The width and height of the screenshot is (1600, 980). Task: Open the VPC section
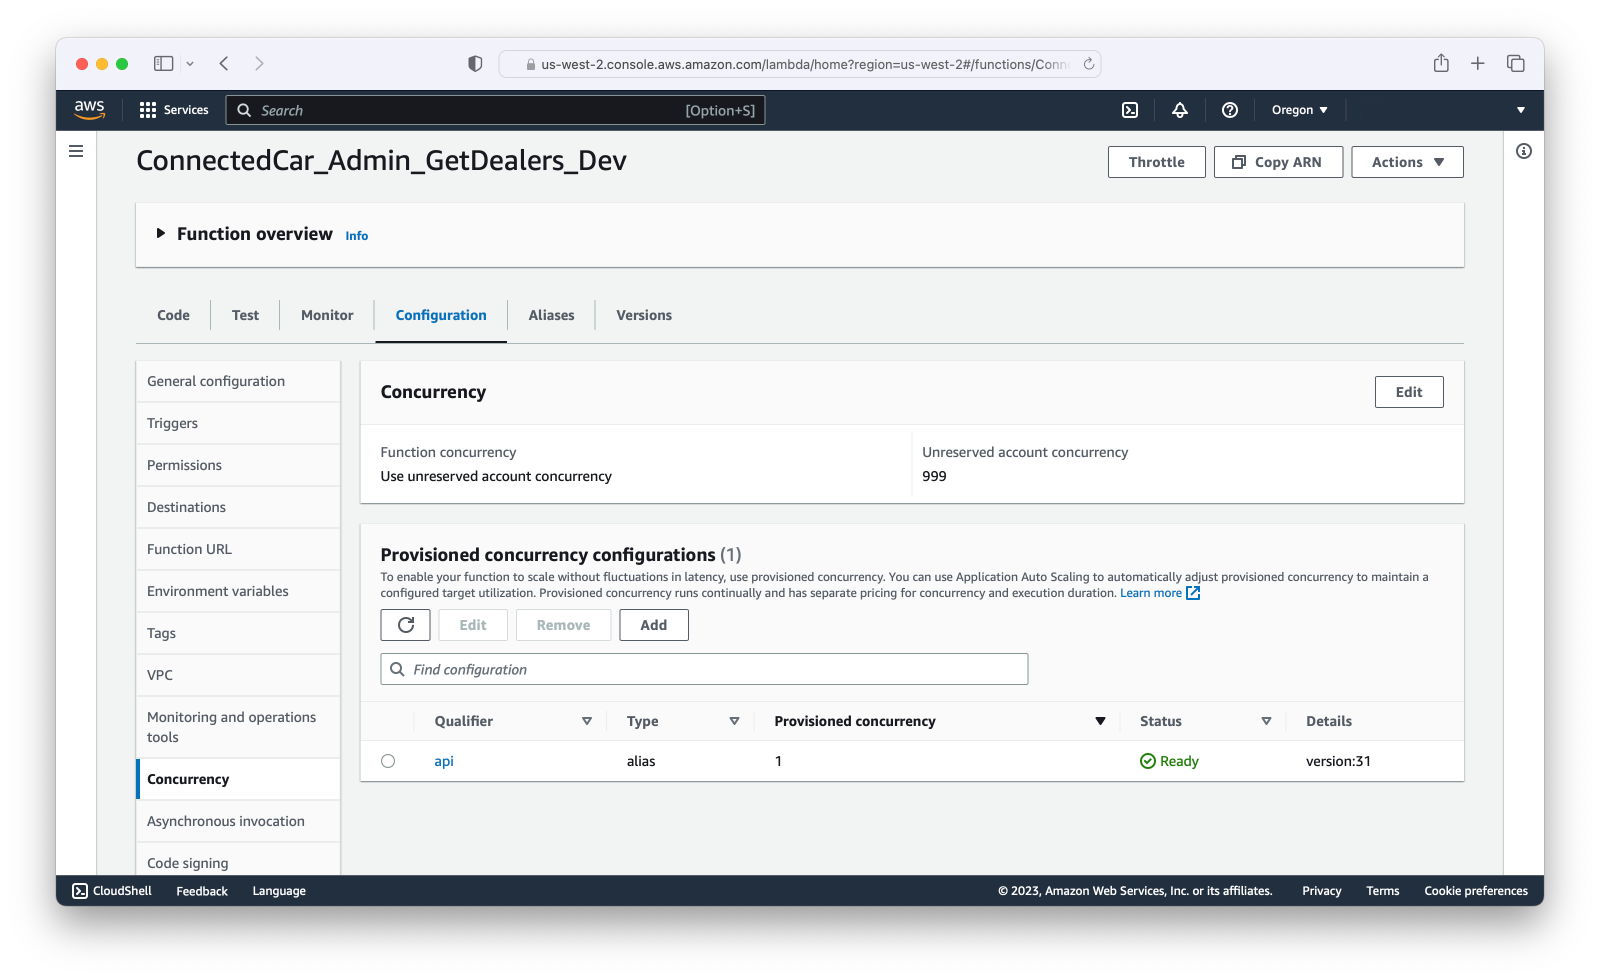[x=238, y=675]
